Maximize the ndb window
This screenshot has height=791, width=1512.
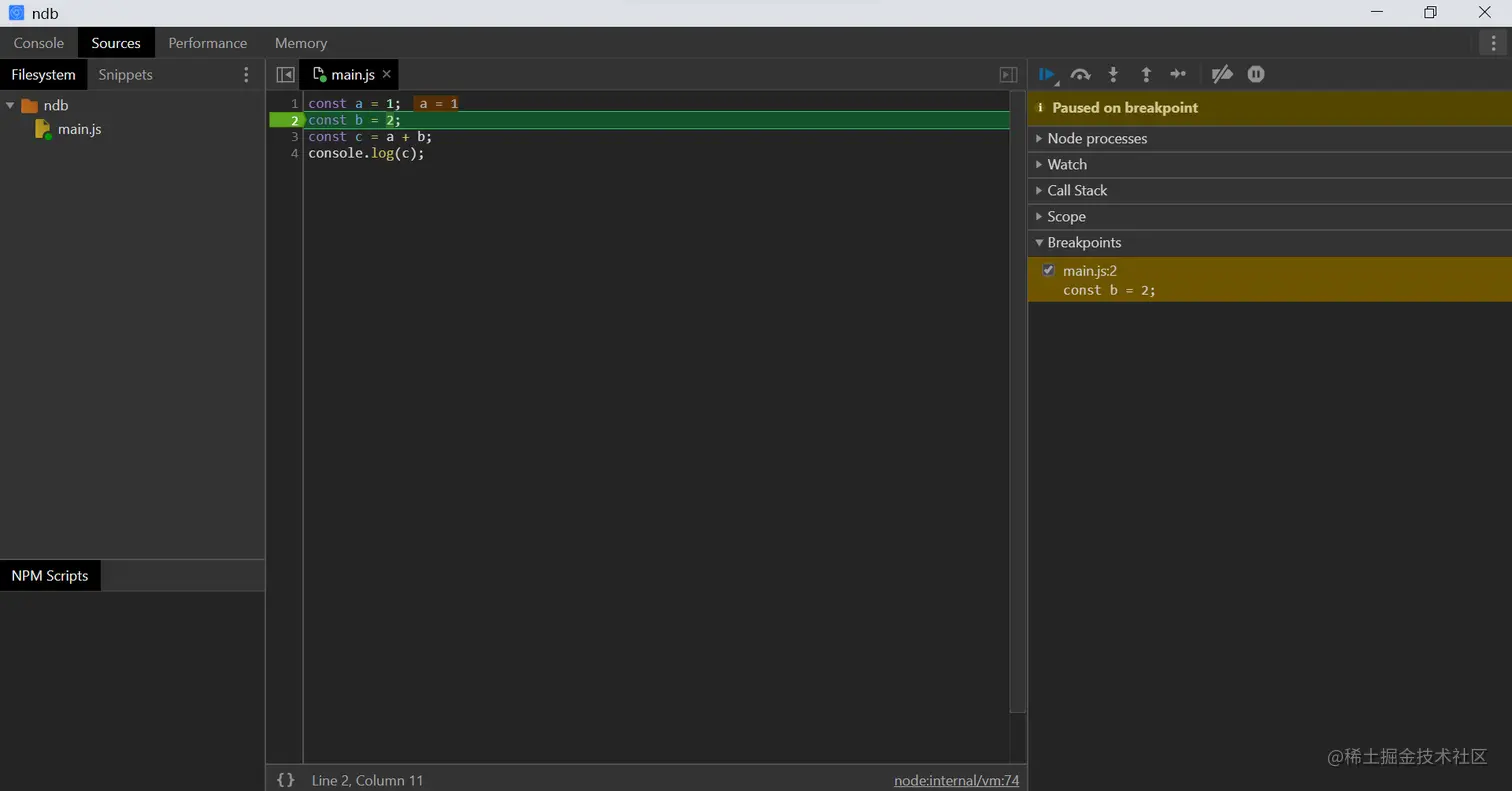point(1431,13)
